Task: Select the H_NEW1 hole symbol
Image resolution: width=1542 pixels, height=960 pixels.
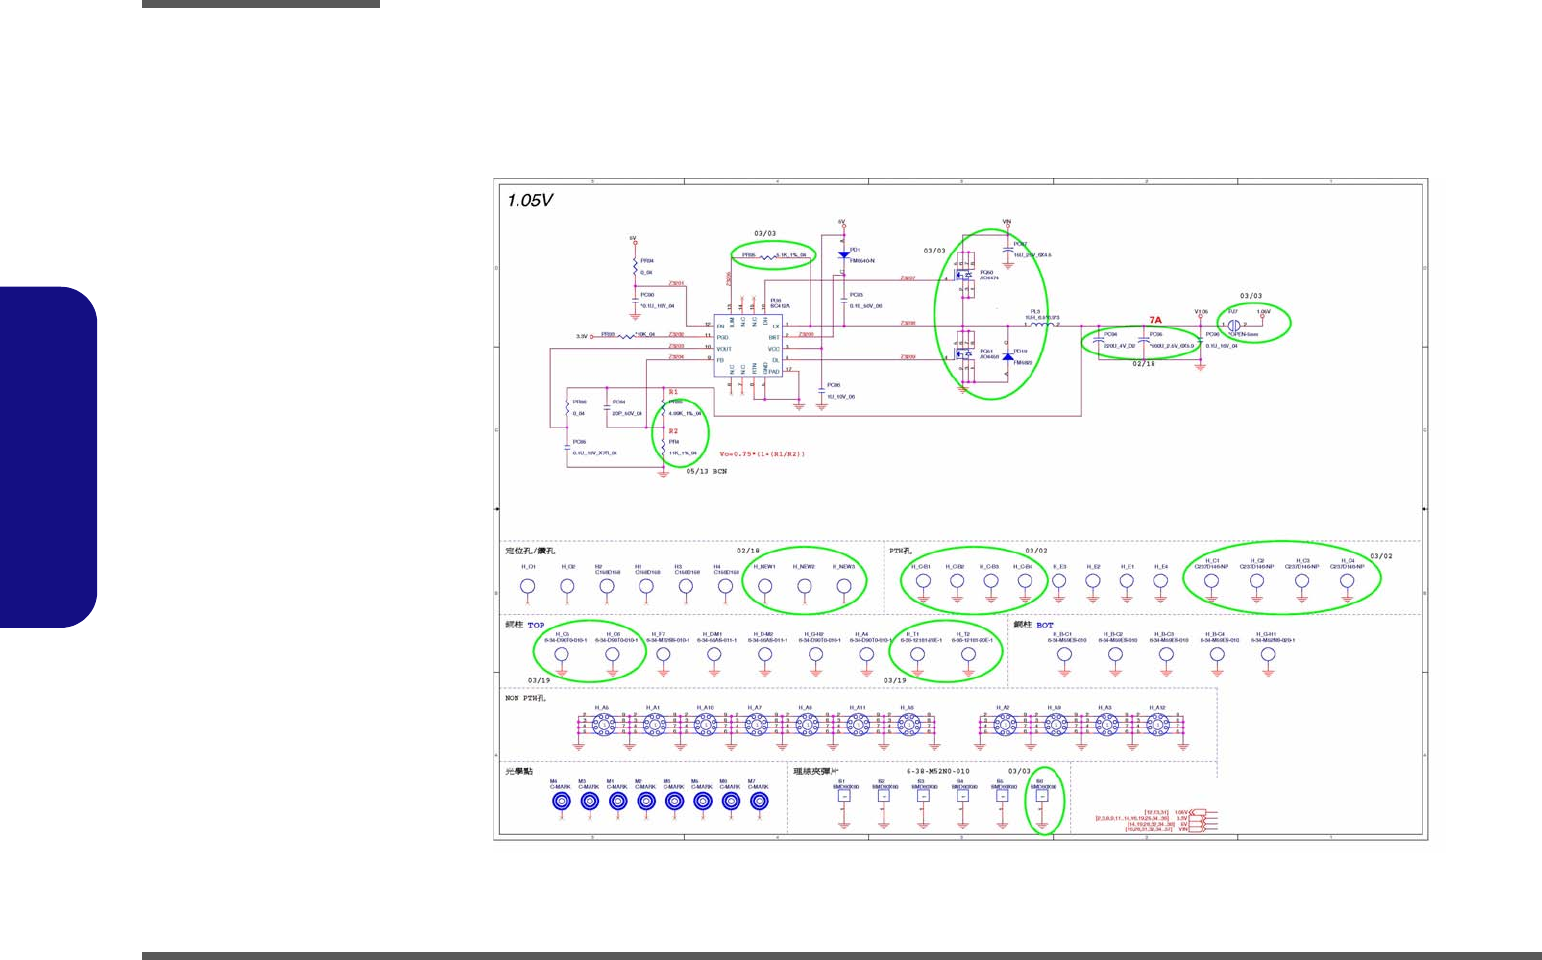Action: pos(765,587)
